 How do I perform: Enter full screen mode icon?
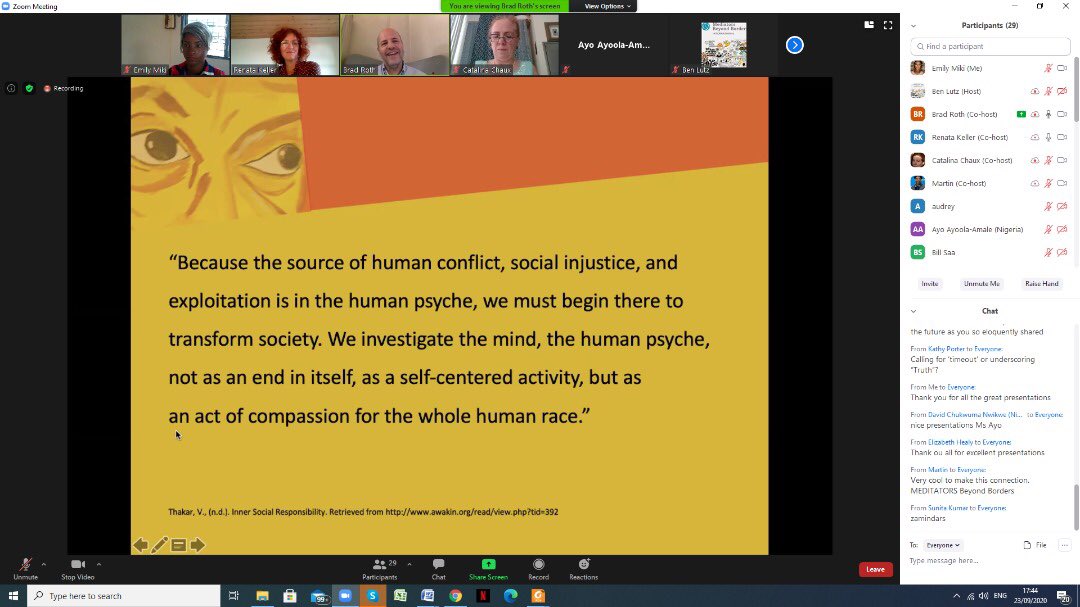888,25
